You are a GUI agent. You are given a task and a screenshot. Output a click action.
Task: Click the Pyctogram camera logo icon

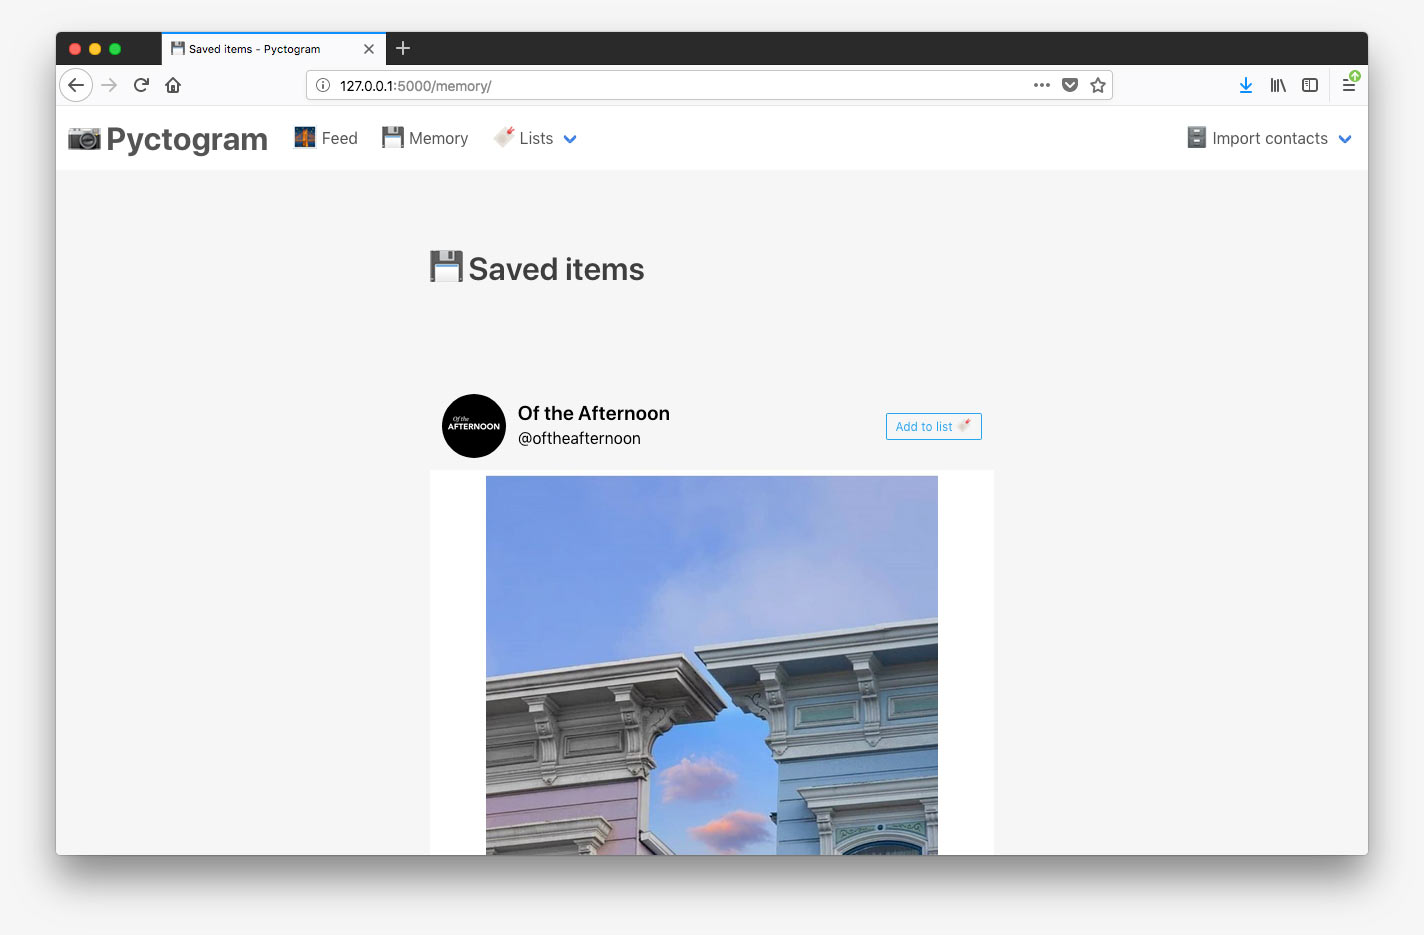84,139
